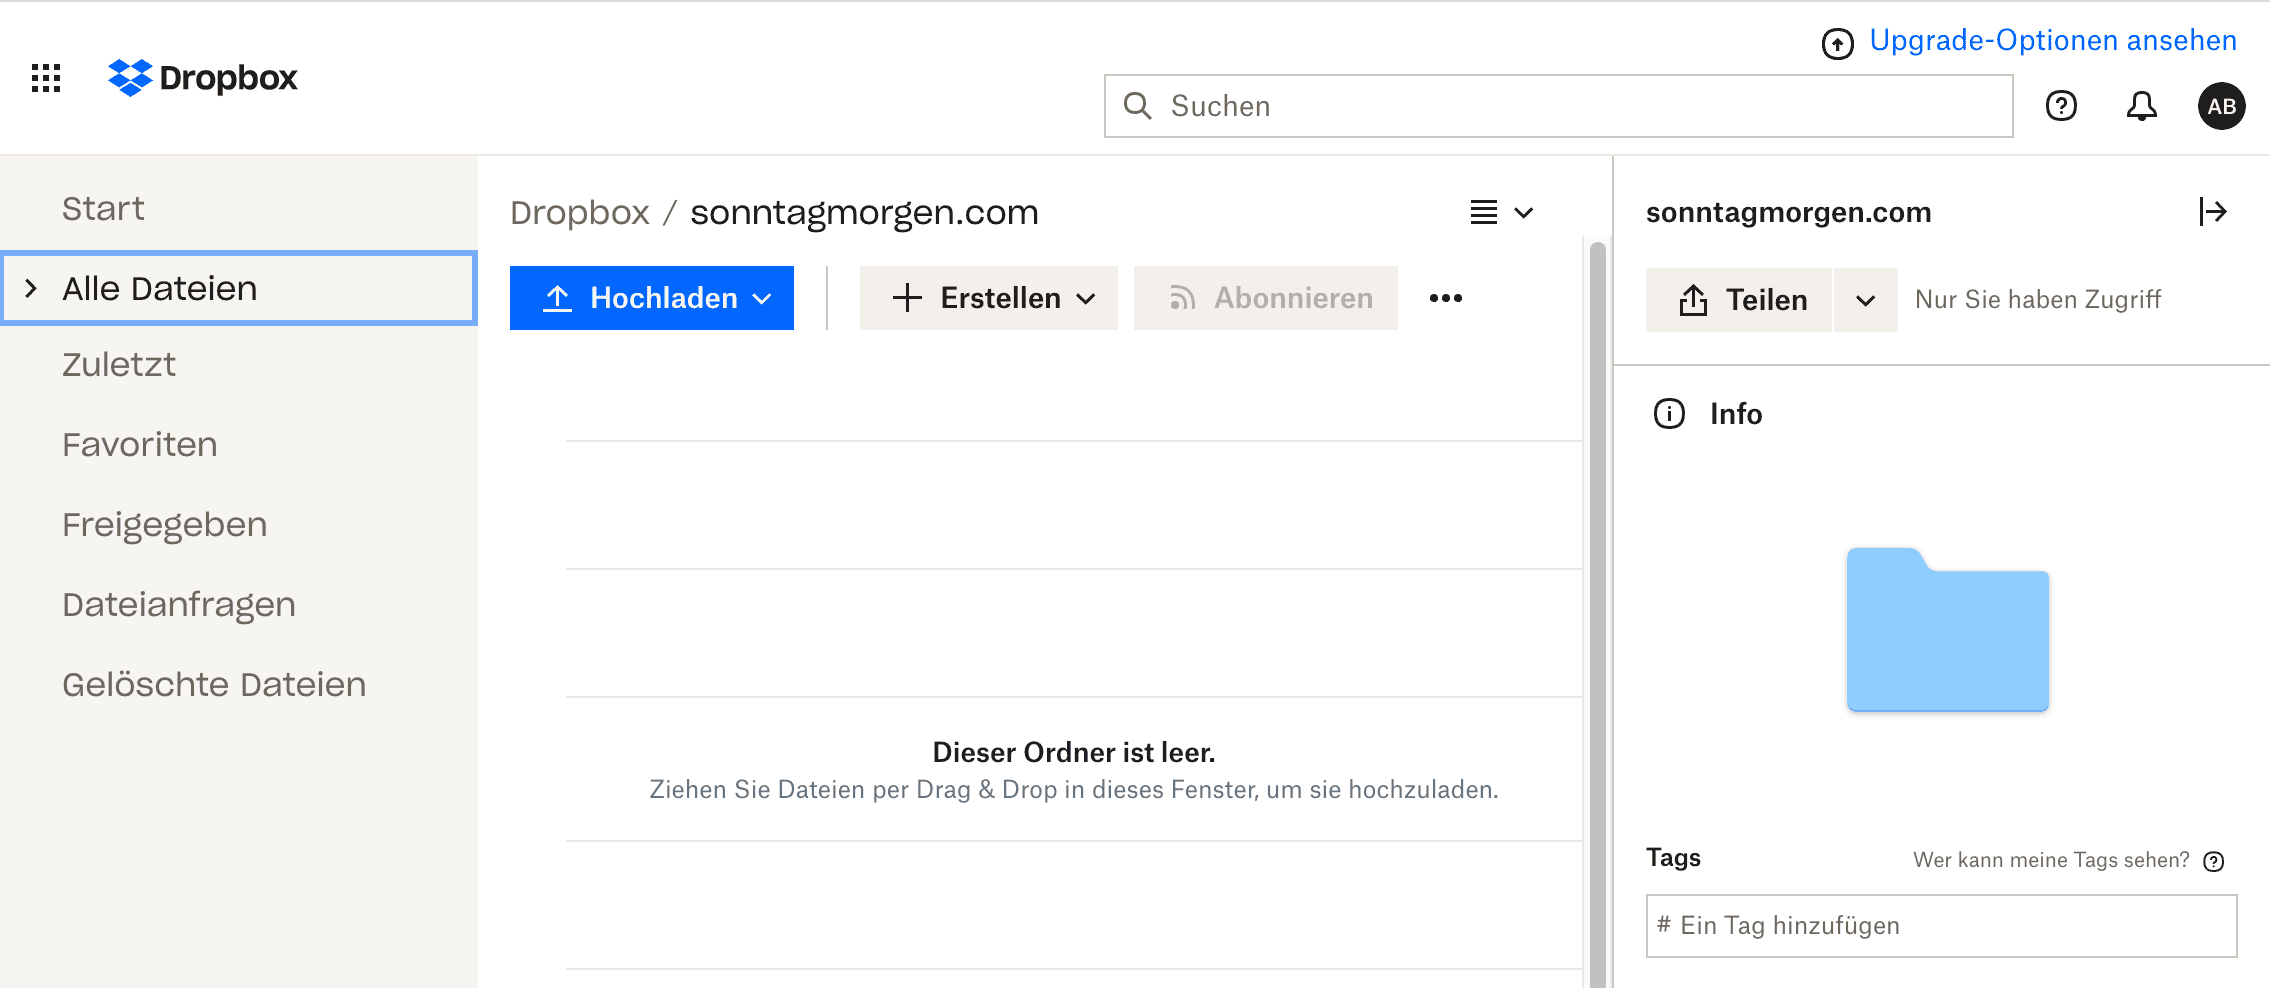
Task: Open Upgrade-Optionen ansehen link
Action: pos(2053,40)
